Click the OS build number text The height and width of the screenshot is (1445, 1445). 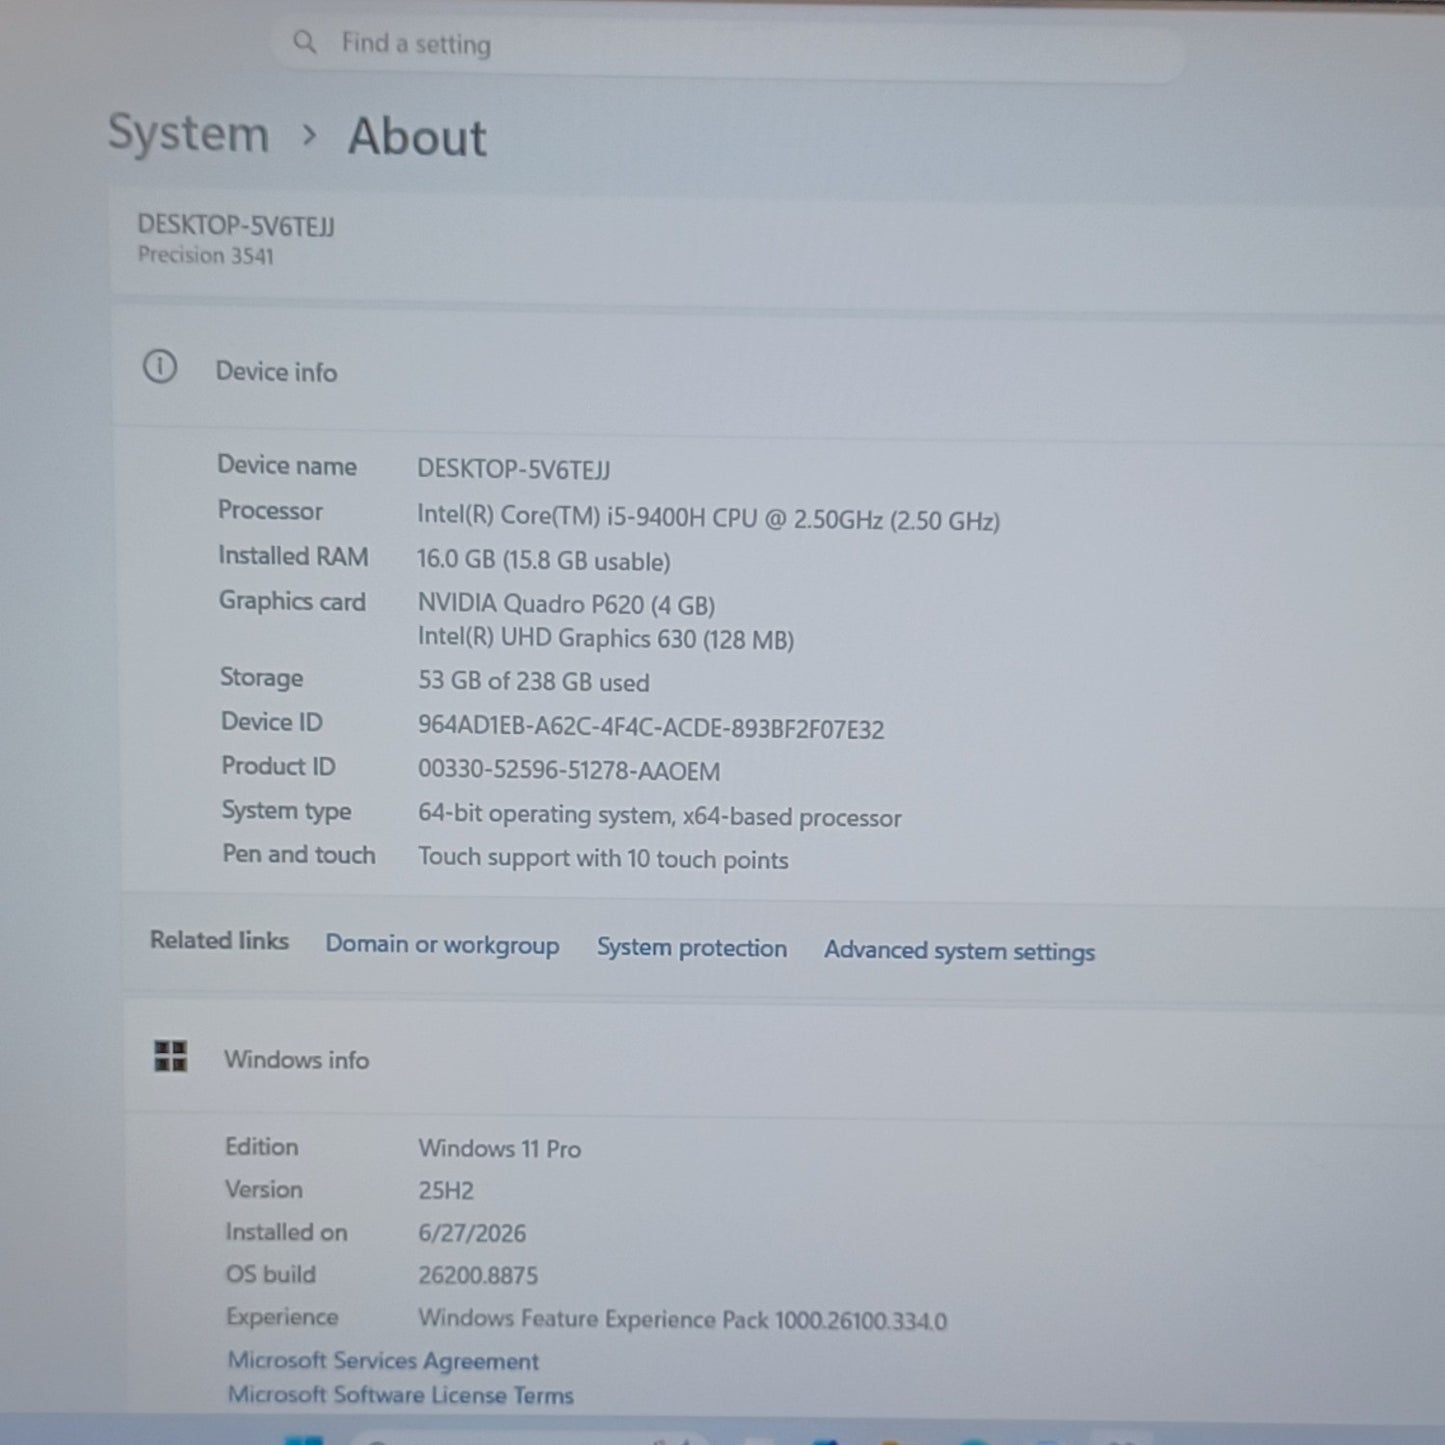(478, 1275)
